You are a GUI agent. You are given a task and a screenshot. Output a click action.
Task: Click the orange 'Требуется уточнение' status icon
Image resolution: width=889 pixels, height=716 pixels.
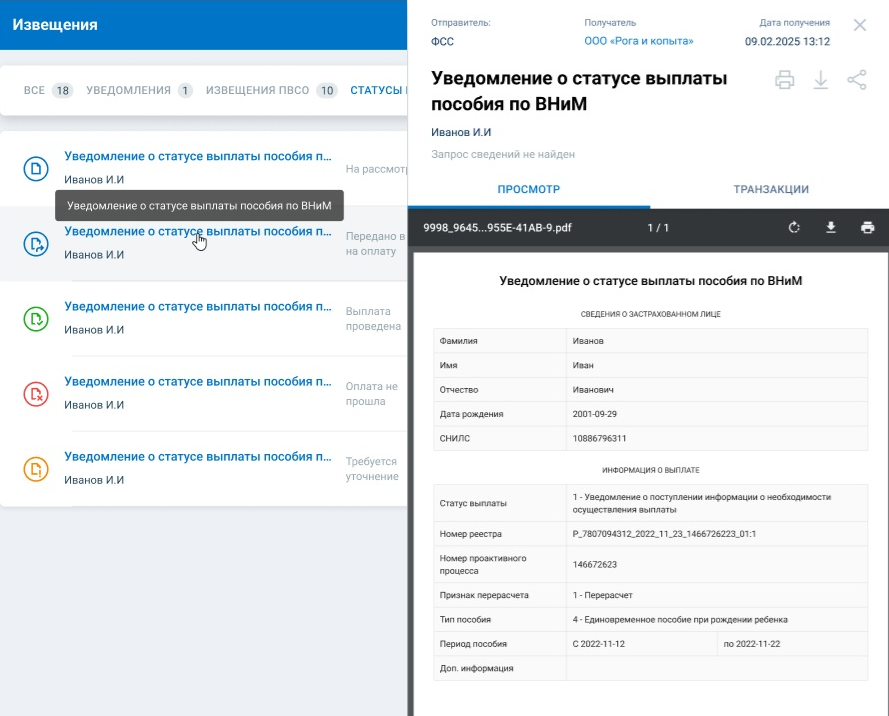[x=36, y=469]
